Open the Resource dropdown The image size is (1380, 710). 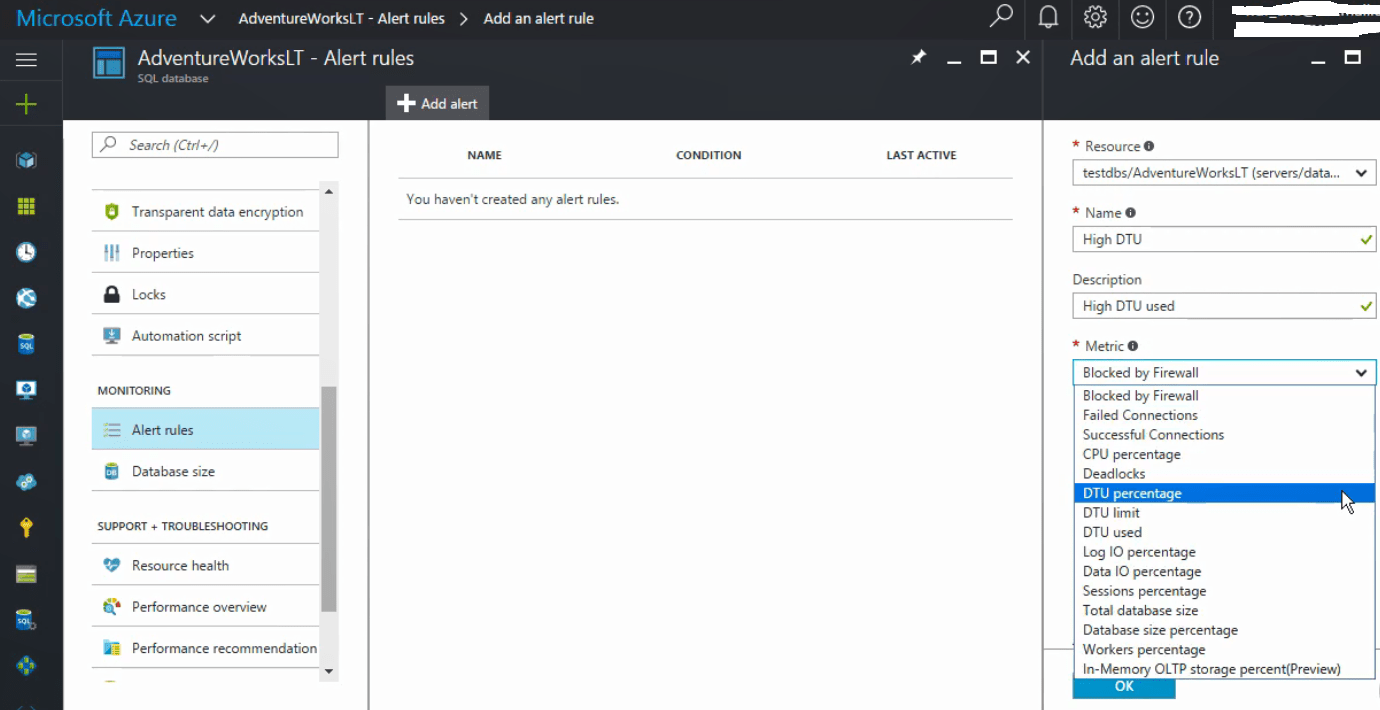pyautogui.click(x=1224, y=173)
